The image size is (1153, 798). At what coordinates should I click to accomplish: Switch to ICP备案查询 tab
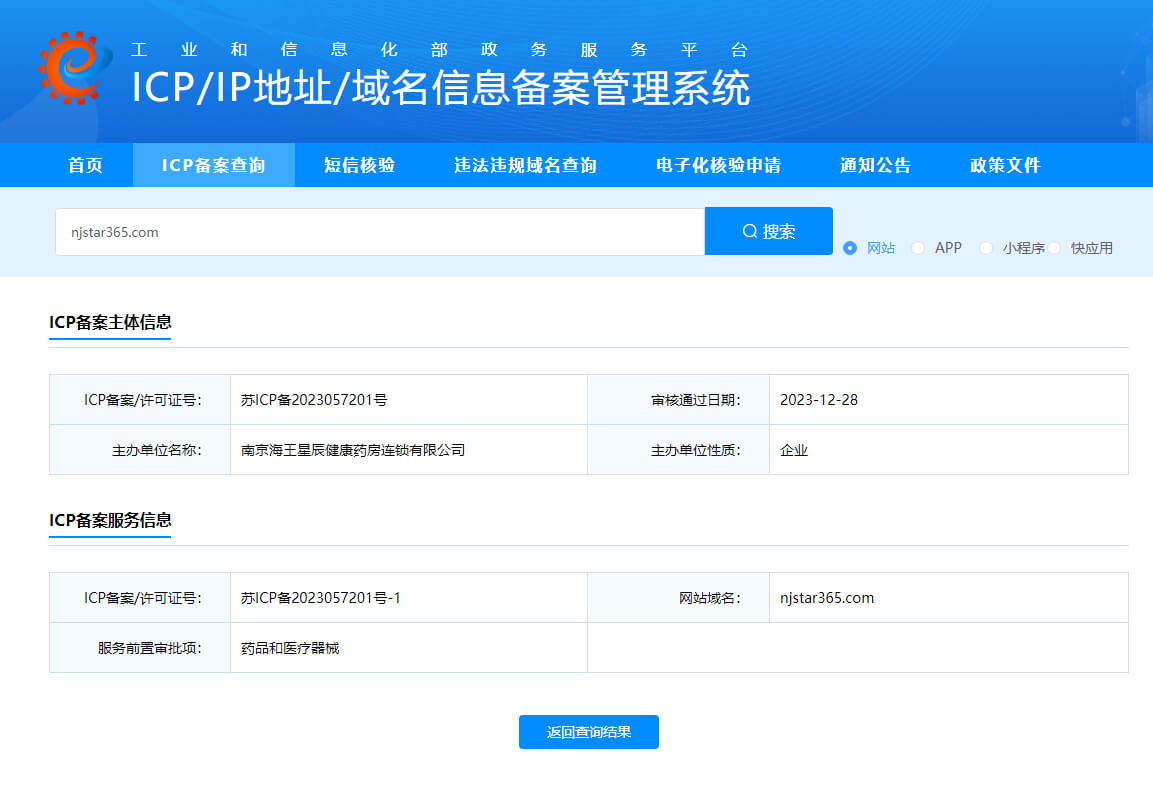214,165
